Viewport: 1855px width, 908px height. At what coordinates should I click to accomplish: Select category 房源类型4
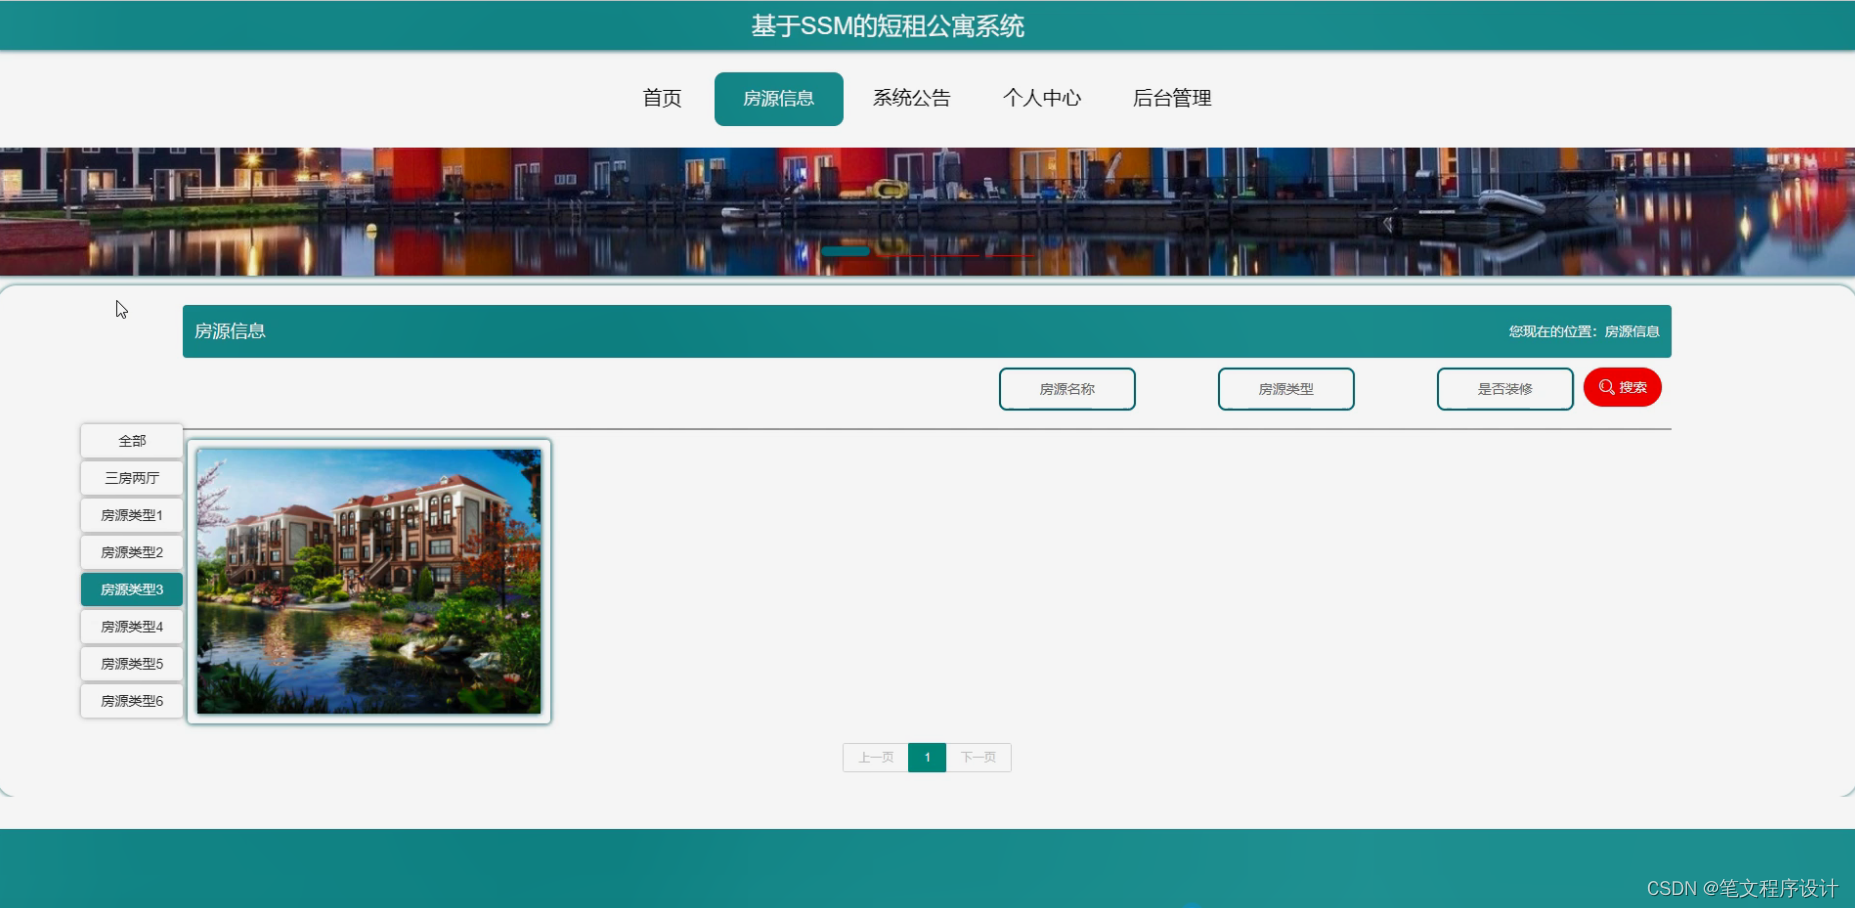click(x=131, y=626)
